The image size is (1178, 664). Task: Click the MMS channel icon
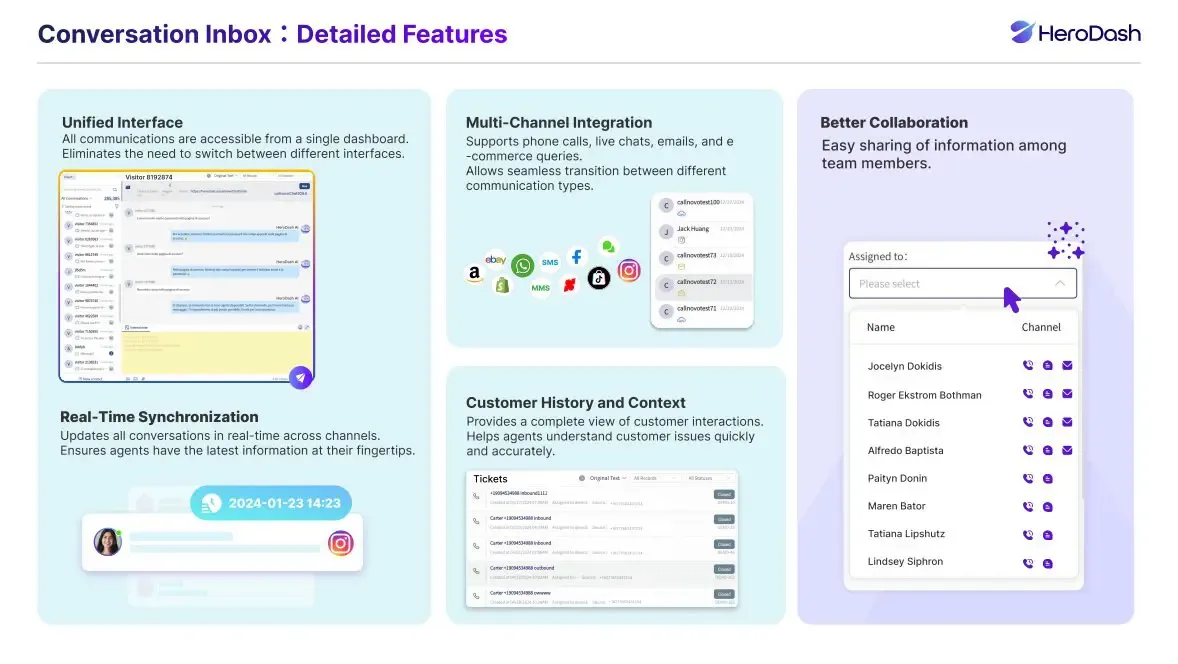(540, 288)
